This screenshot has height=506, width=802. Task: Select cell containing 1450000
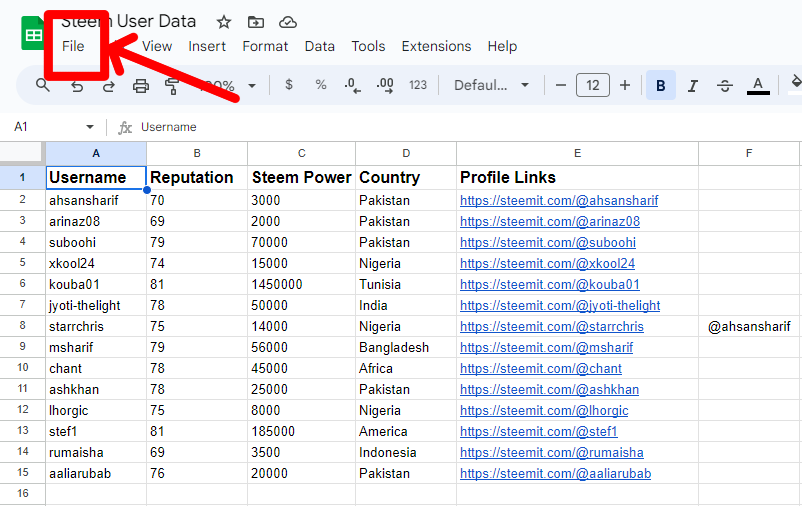tap(301, 284)
